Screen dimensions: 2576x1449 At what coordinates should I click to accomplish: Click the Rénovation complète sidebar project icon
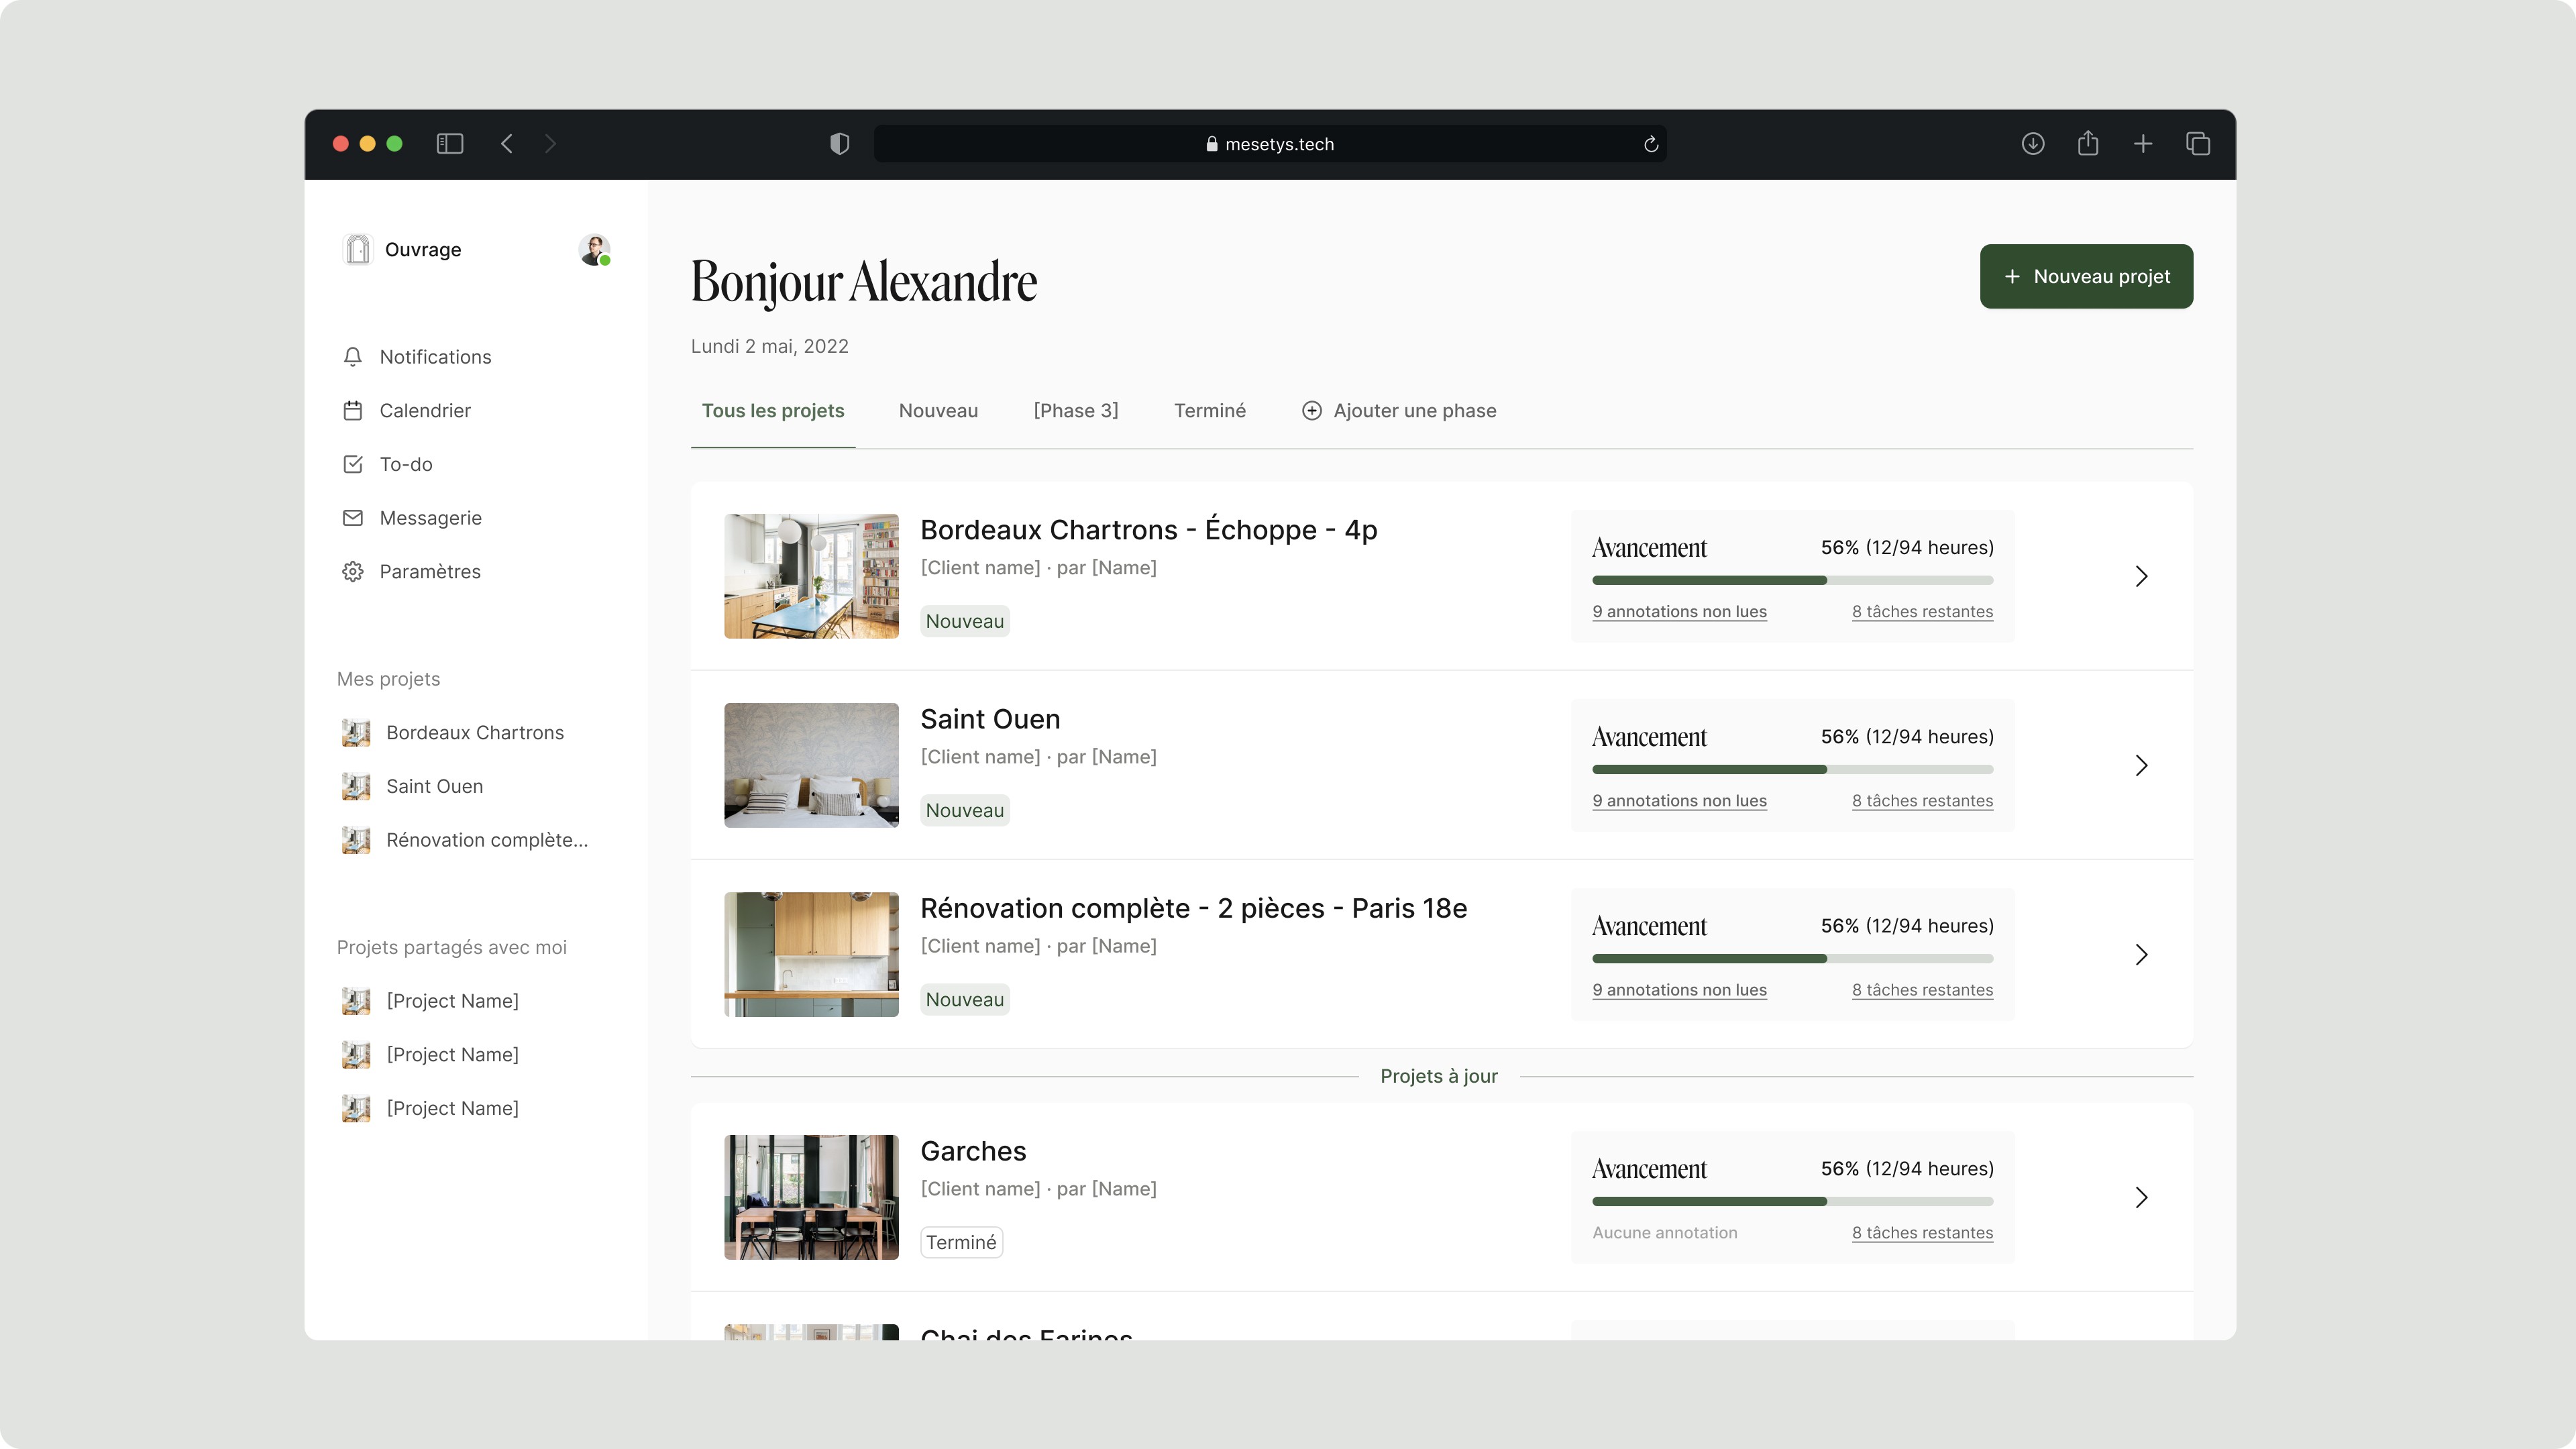356,840
